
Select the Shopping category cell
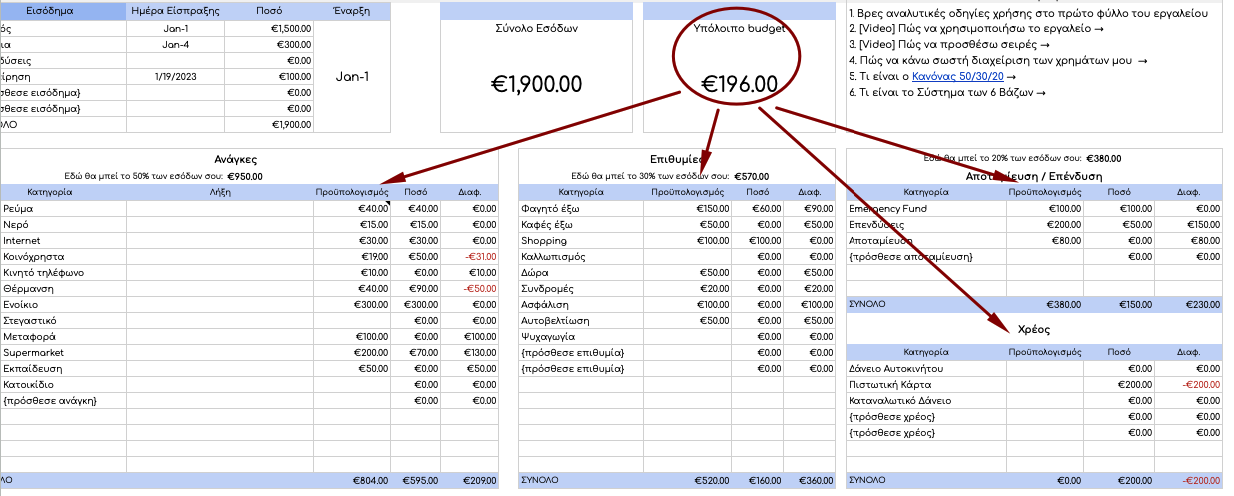(544, 240)
